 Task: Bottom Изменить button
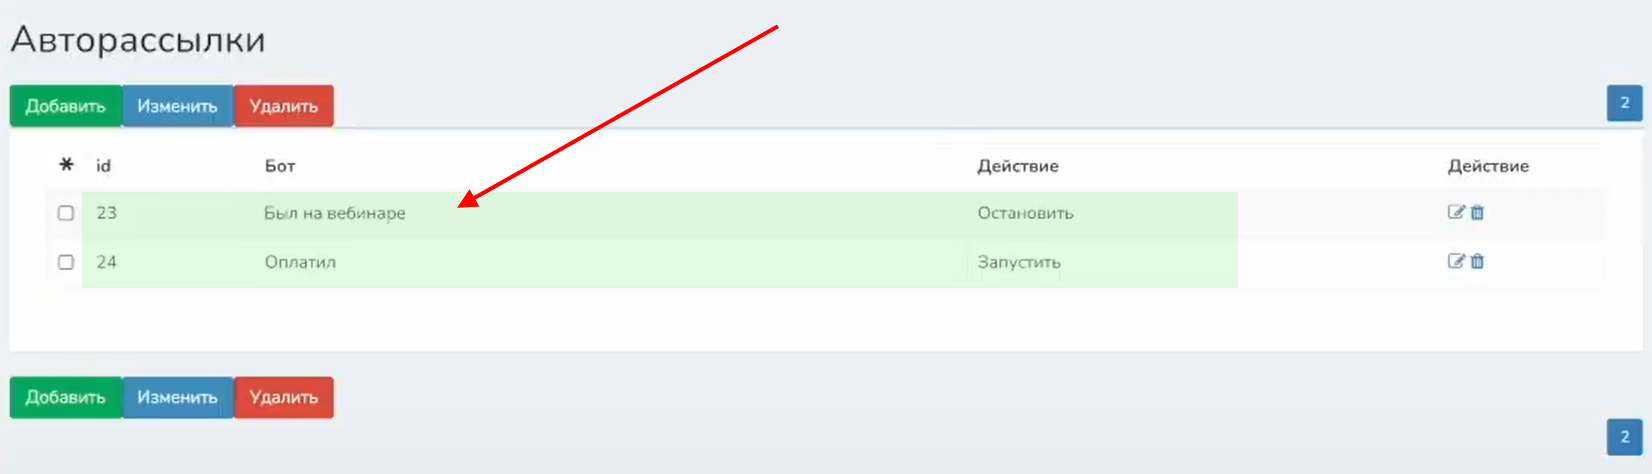click(x=178, y=397)
